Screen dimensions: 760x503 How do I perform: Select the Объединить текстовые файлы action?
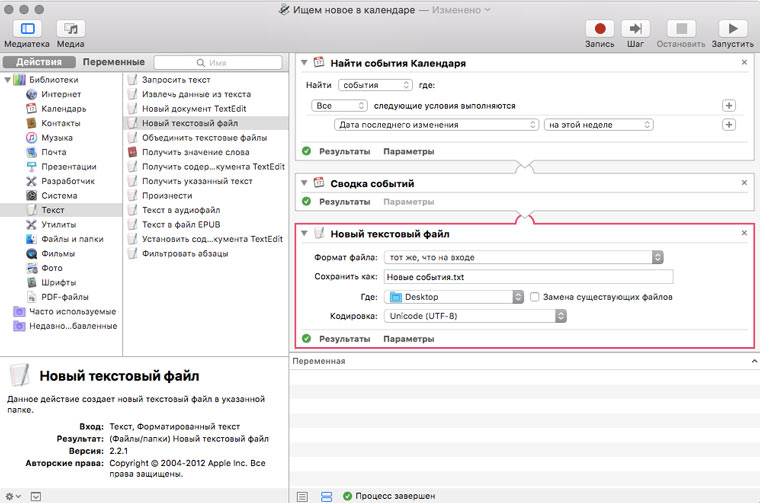point(204,138)
